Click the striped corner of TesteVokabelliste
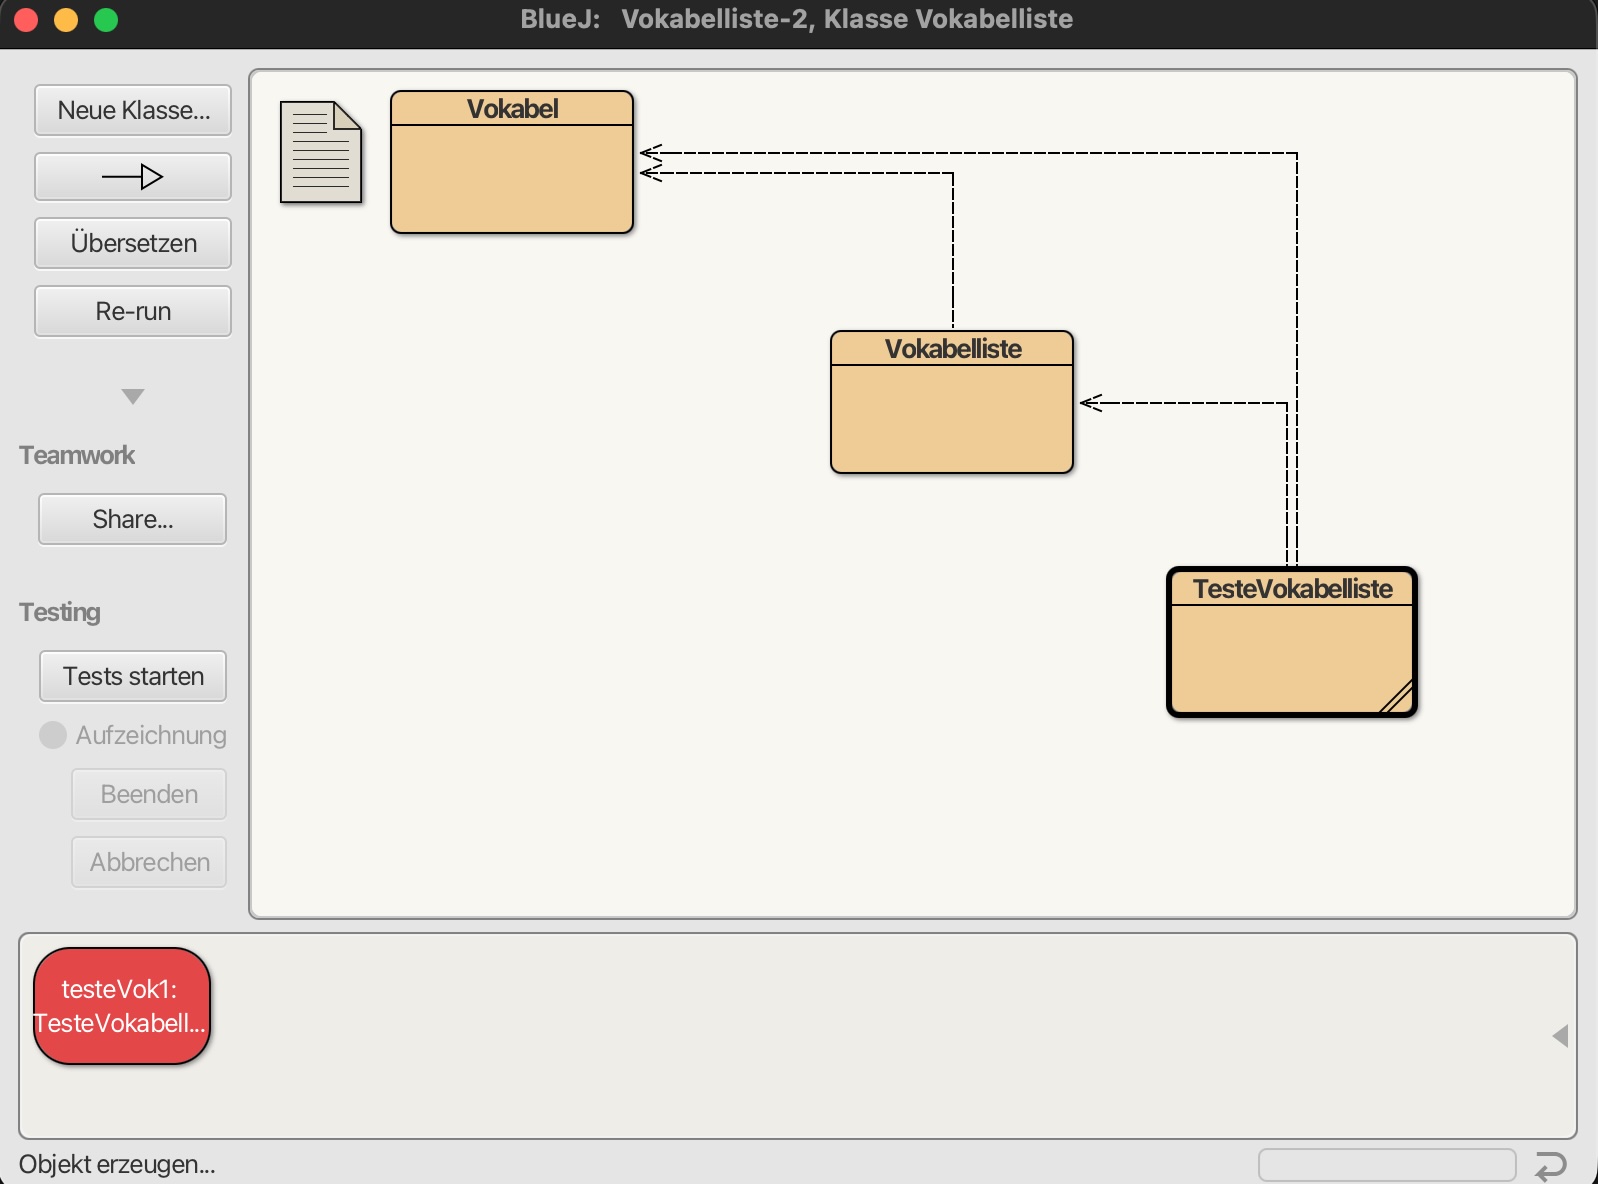1598x1184 pixels. click(1398, 697)
